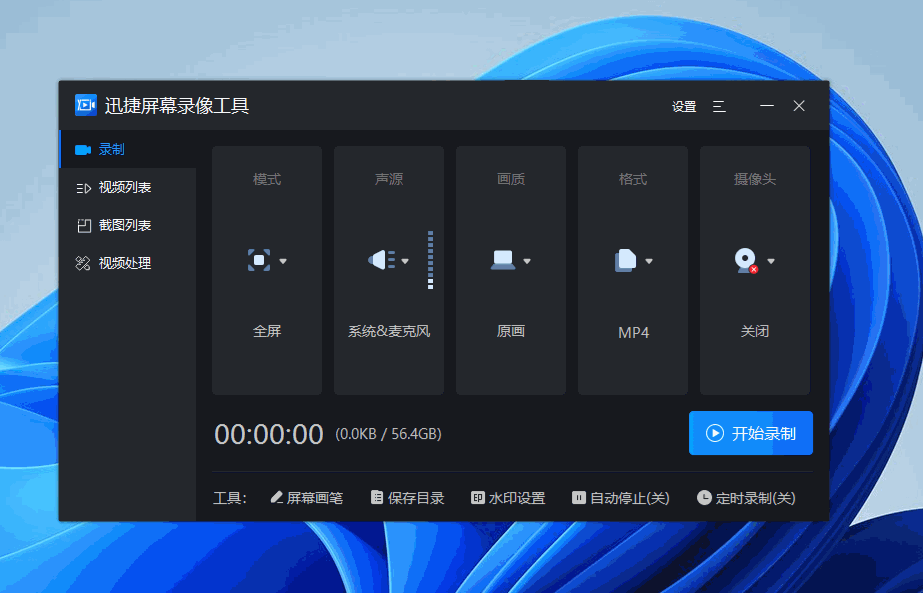Image resolution: width=923 pixels, height=593 pixels.
Task: Click the app logo icon in the title bar
Action: tap(86, 105)
